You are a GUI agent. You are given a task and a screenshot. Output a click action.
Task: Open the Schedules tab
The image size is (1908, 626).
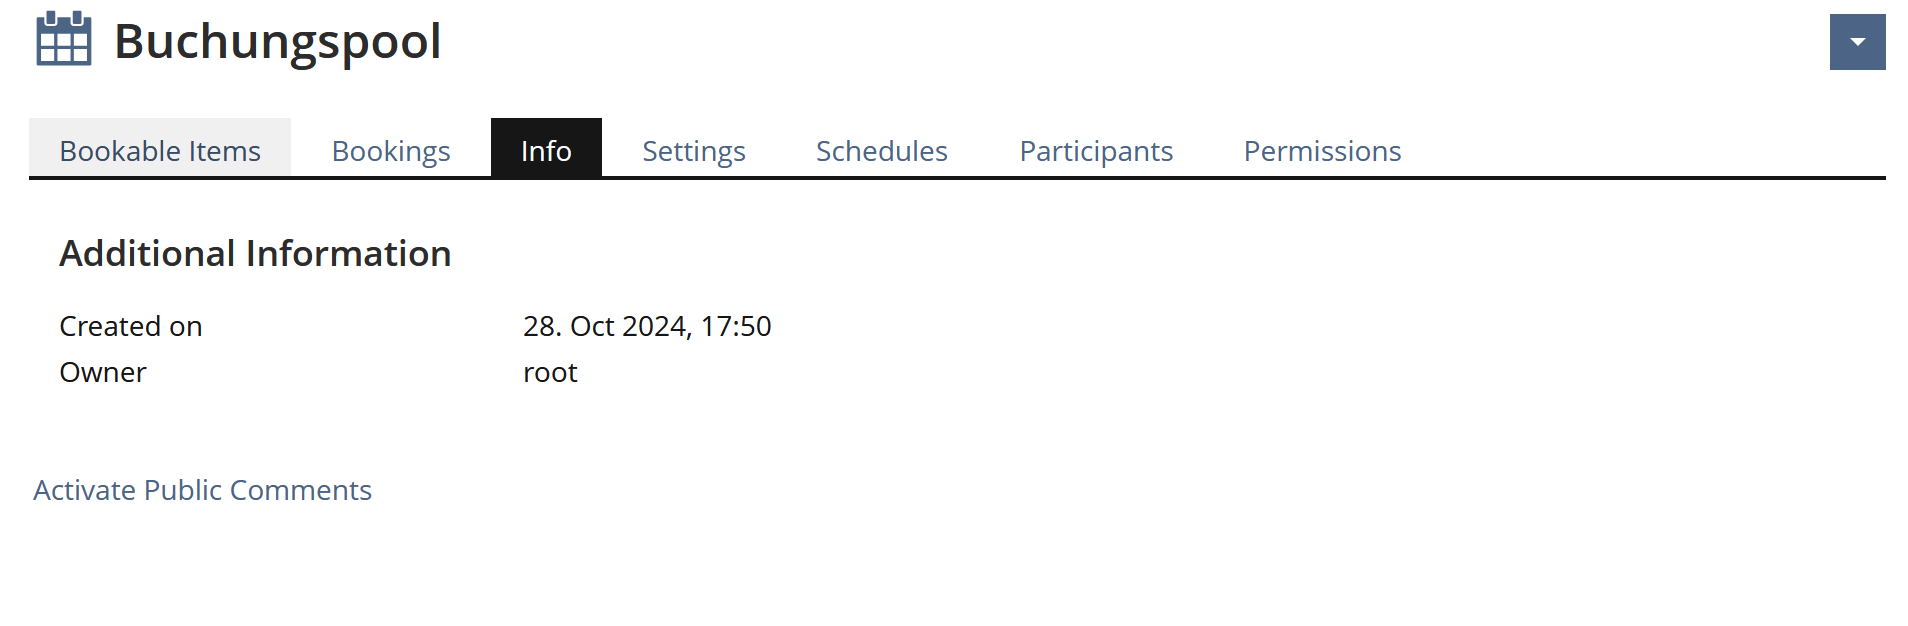(882, 150)
